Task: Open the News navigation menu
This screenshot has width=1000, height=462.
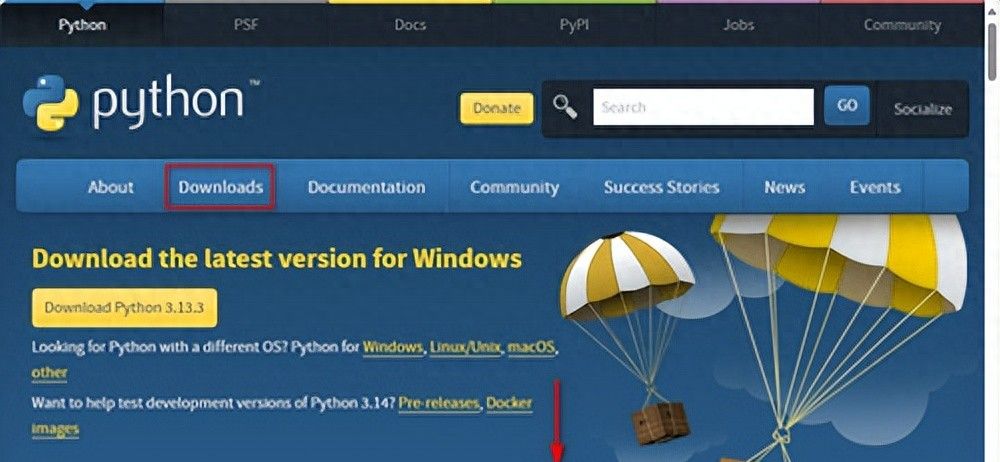Action: point(784,187)
